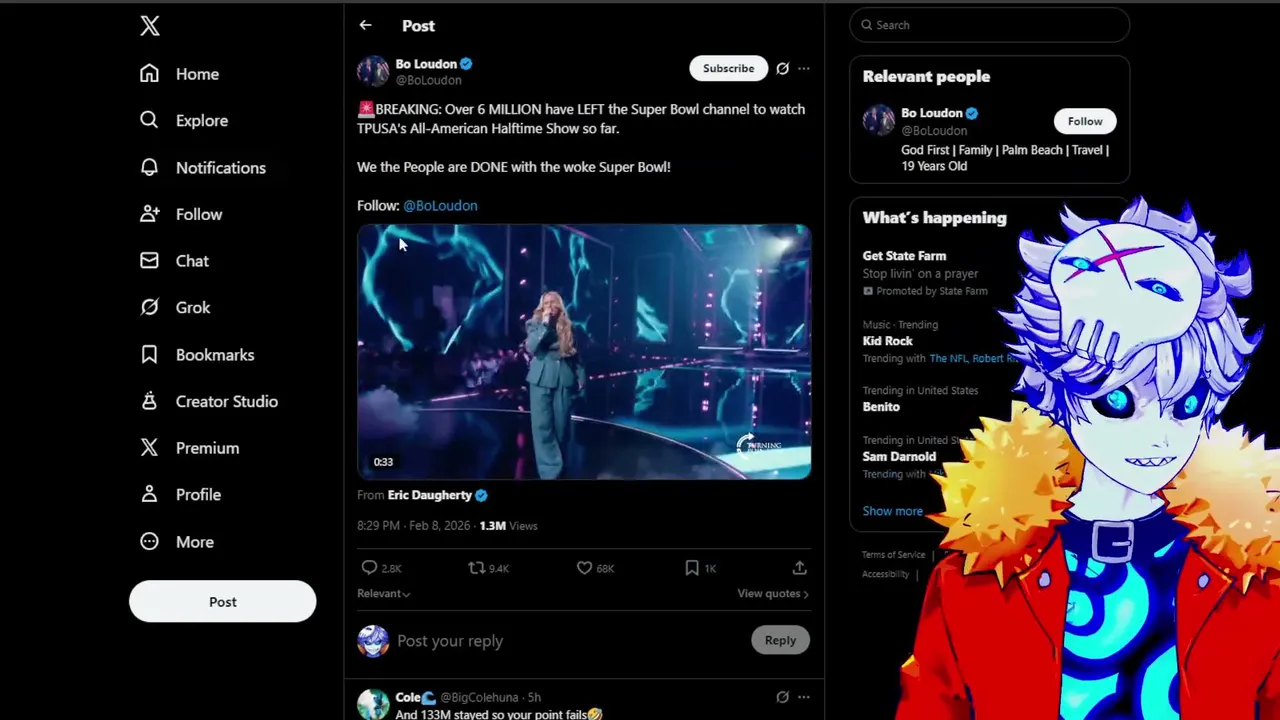Open View quotes chevron link

click(772, 593)
